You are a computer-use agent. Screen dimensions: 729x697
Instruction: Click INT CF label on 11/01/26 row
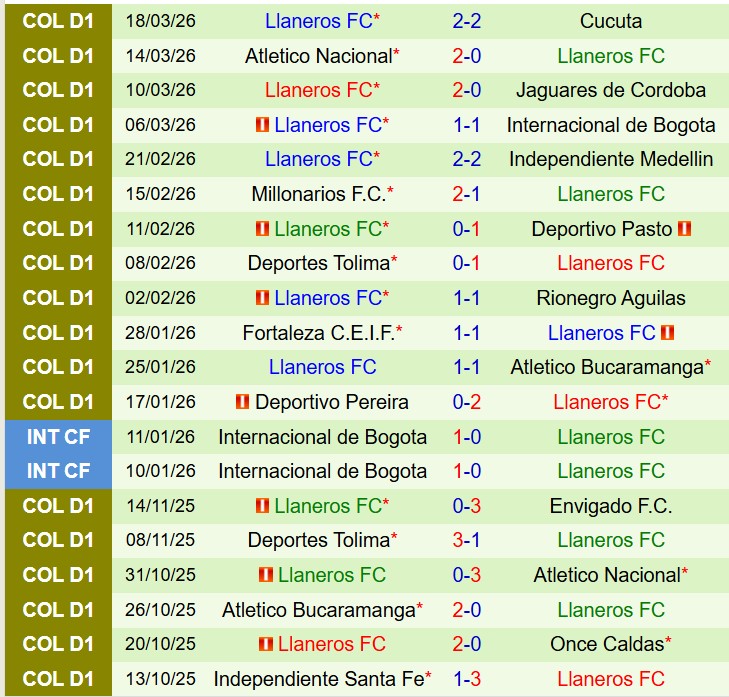(57, 437)
